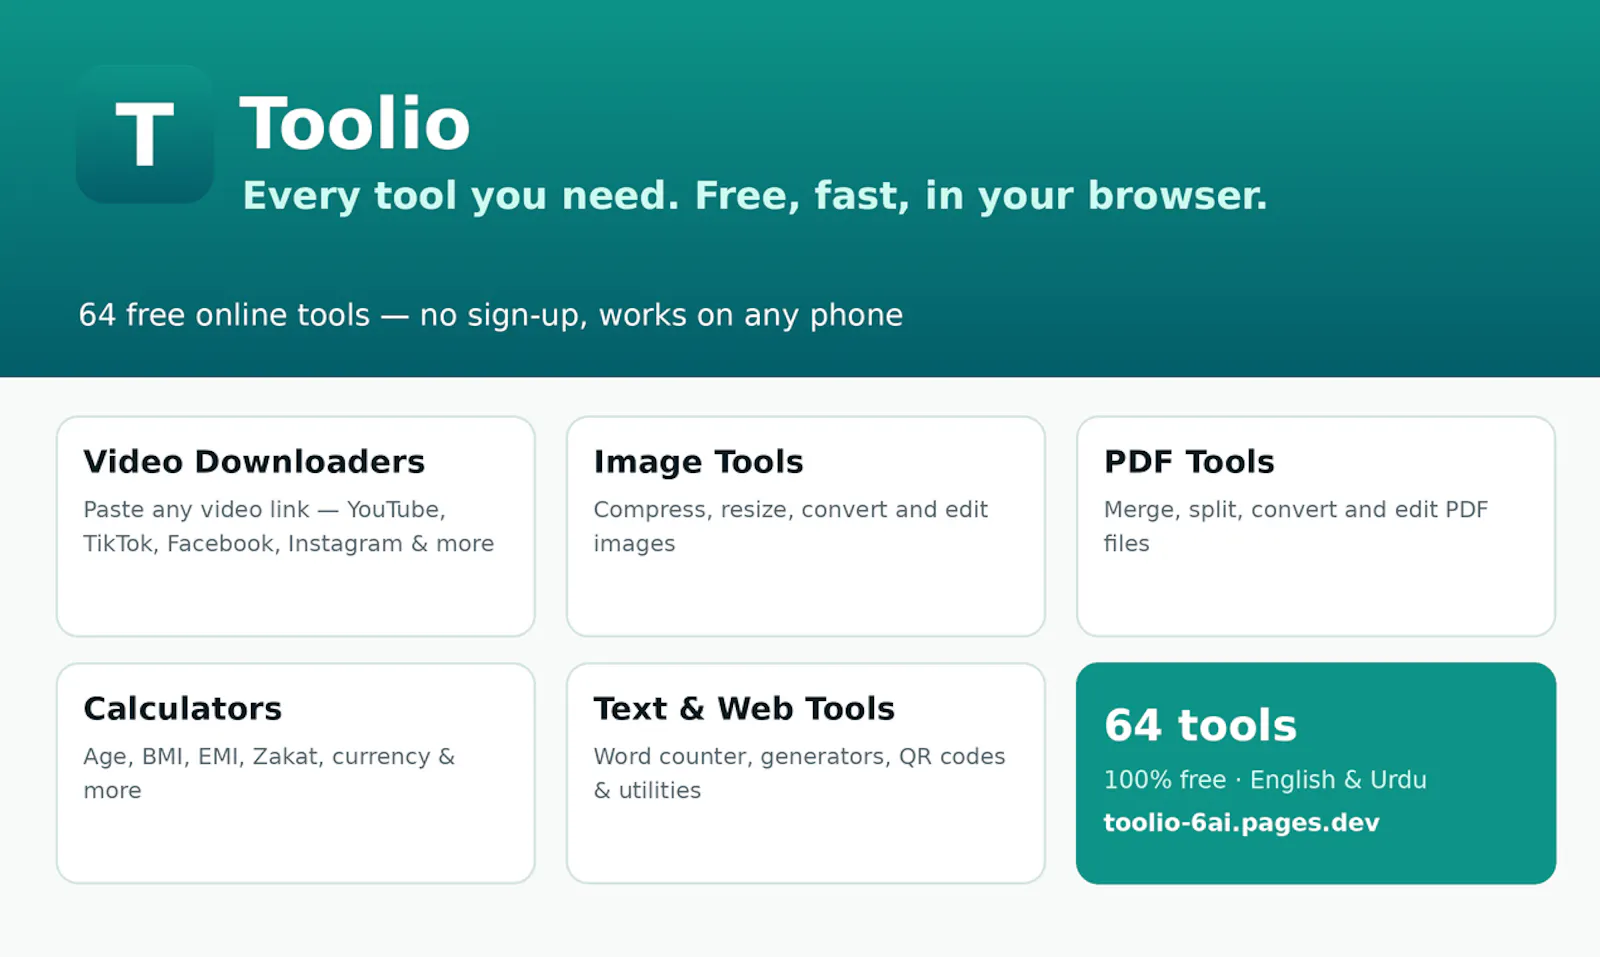Open the Text & Web Tools card

click(x=806, y=773)
